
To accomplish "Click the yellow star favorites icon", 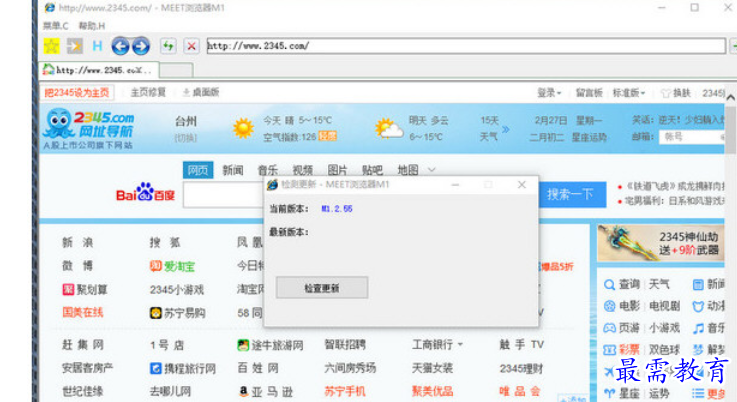I will point(51,46).
